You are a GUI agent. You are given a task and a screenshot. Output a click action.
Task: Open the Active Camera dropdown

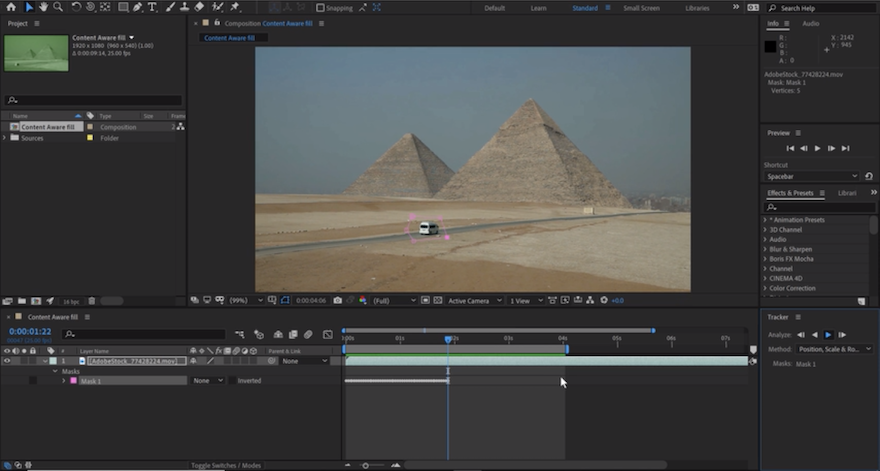pos(472,300)
